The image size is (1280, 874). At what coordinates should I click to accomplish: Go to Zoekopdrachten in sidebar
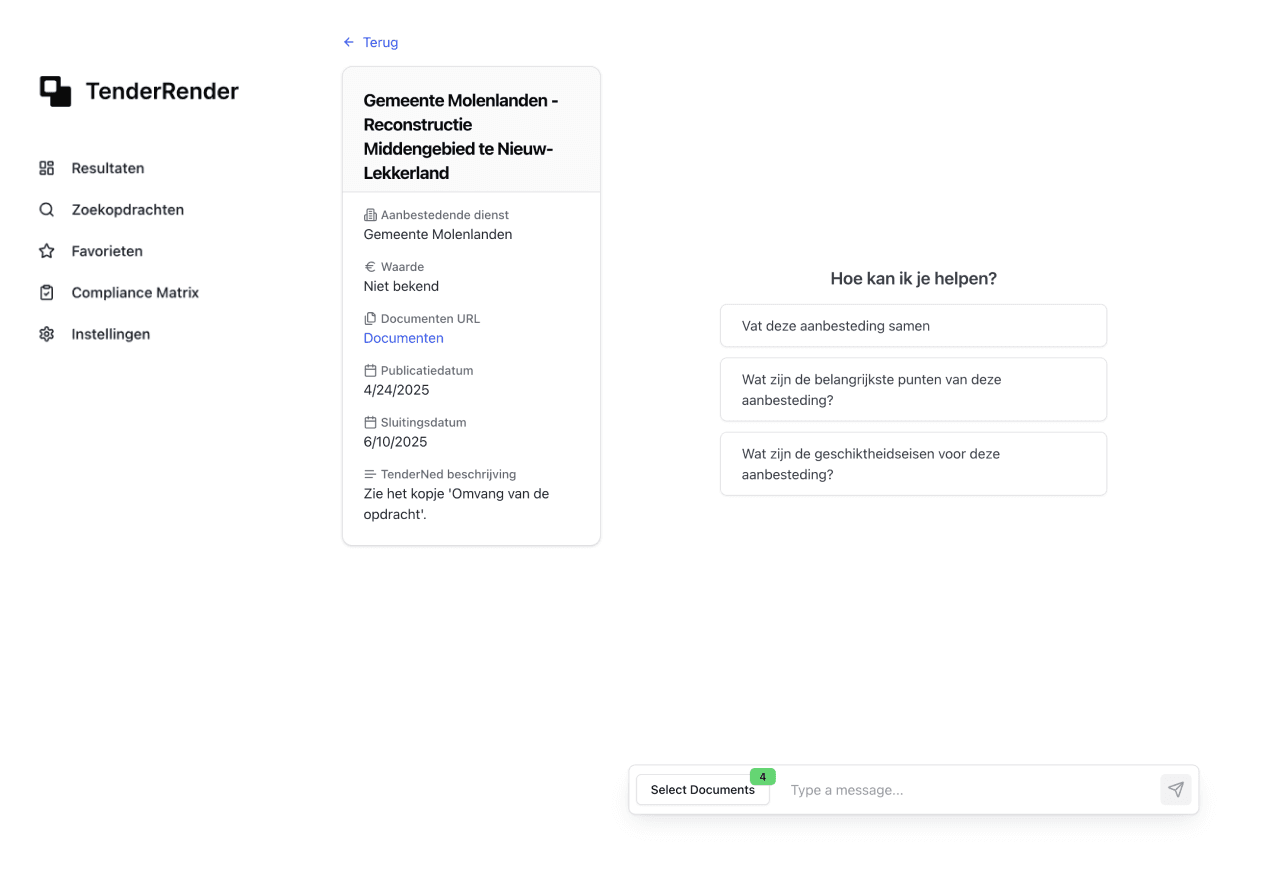pos(127,210)
